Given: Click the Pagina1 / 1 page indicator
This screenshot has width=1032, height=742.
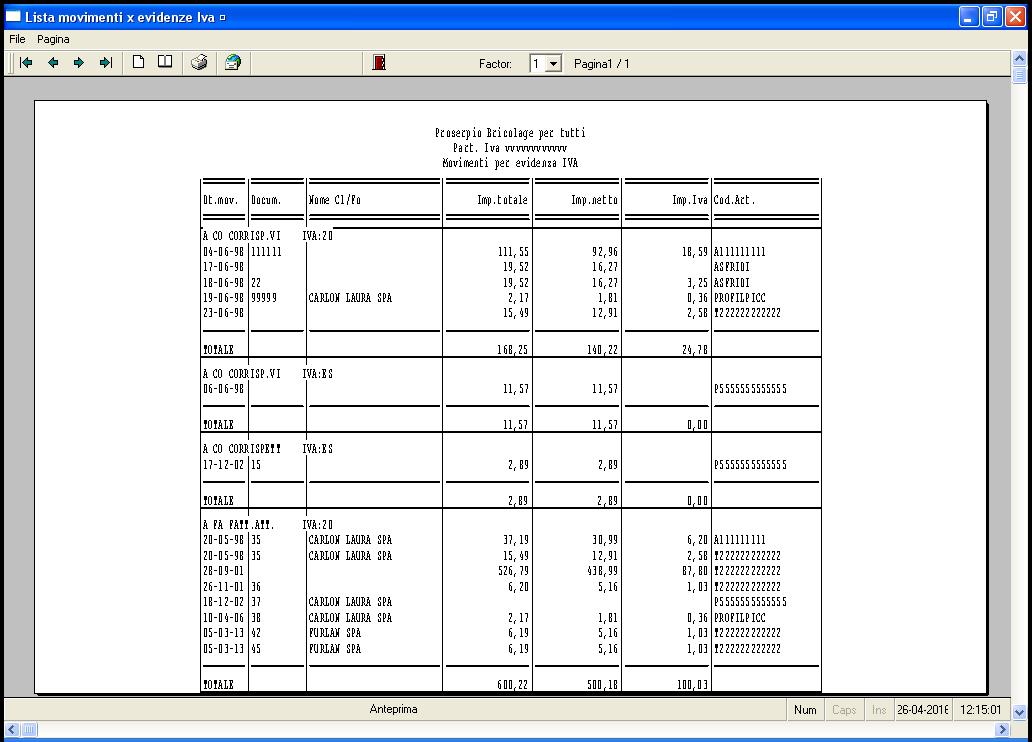Looking at the screenshot, I should pyautogui.click(x=602, y=64).
